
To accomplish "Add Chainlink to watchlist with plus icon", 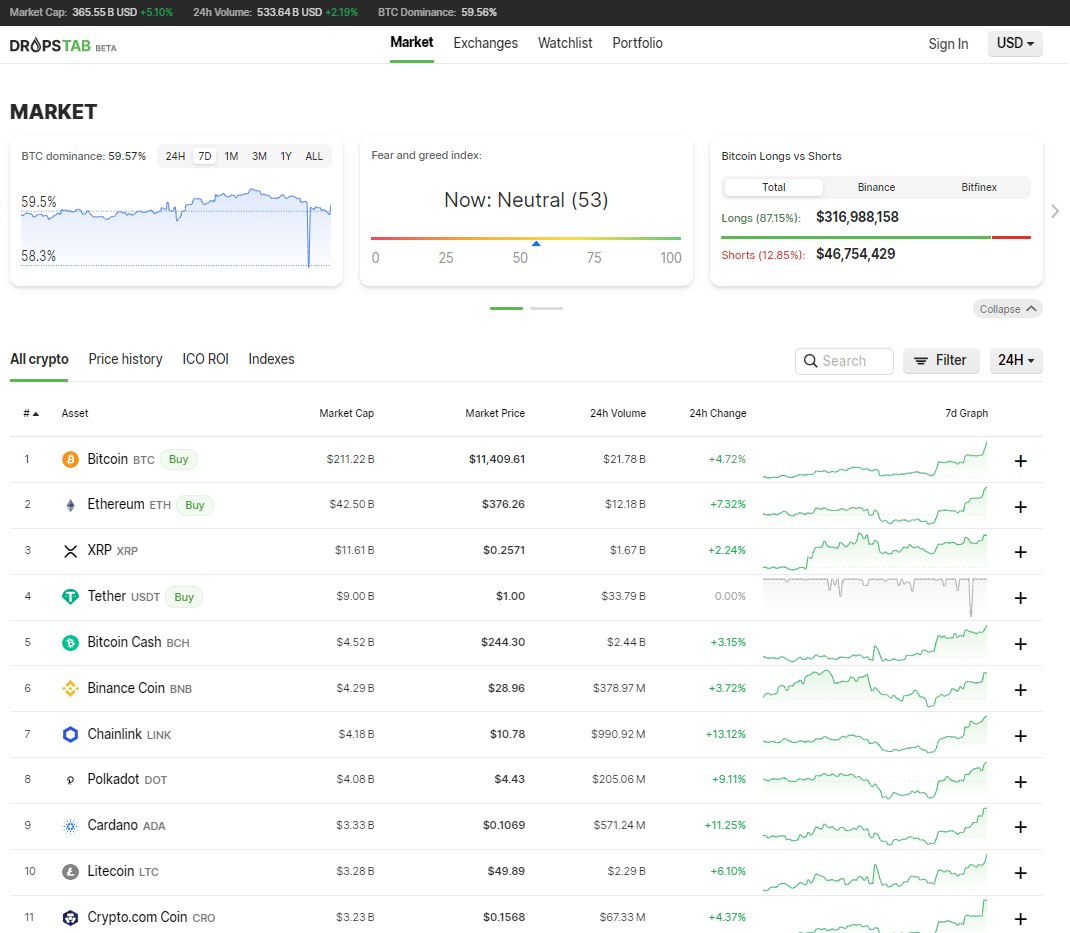I will coord(1020,736).
